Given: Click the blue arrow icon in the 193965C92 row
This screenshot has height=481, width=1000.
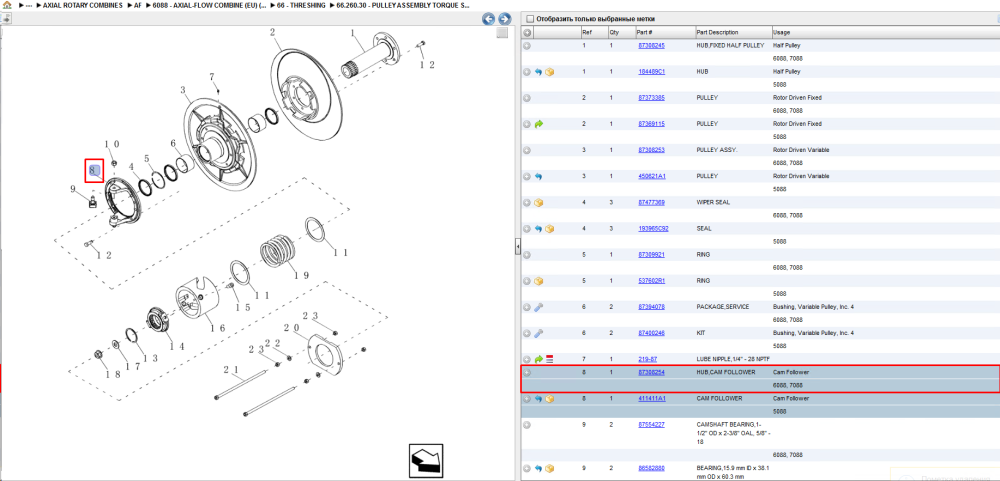Looking at the screenshot, I should [x=538, y=229].
